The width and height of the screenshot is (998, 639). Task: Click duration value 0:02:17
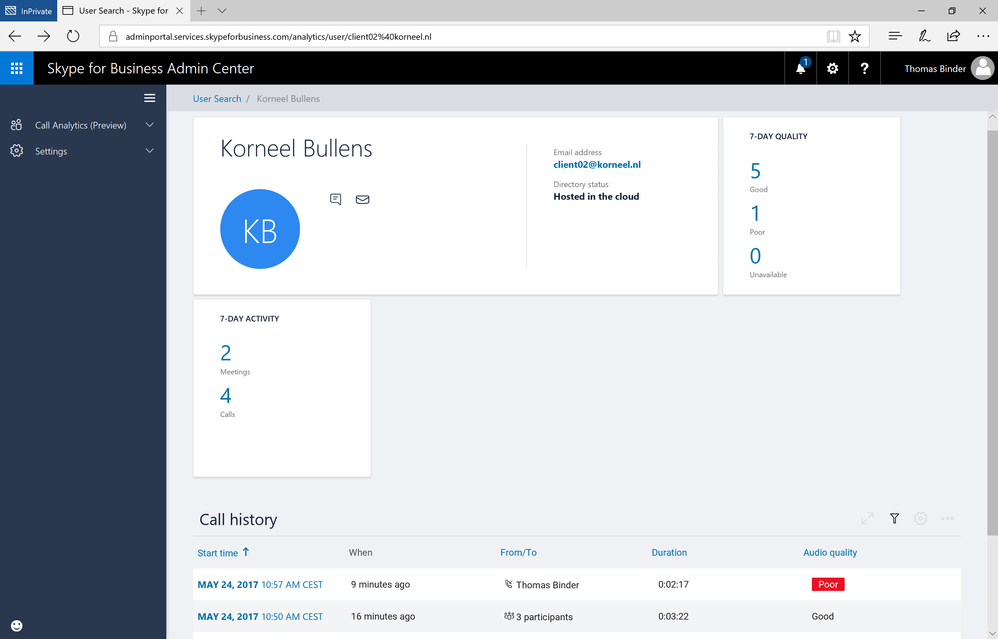point(673,584)
